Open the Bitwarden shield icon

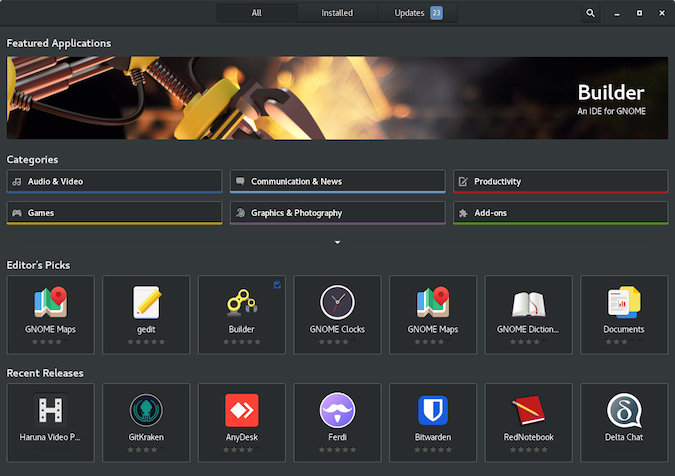point(432,410)
